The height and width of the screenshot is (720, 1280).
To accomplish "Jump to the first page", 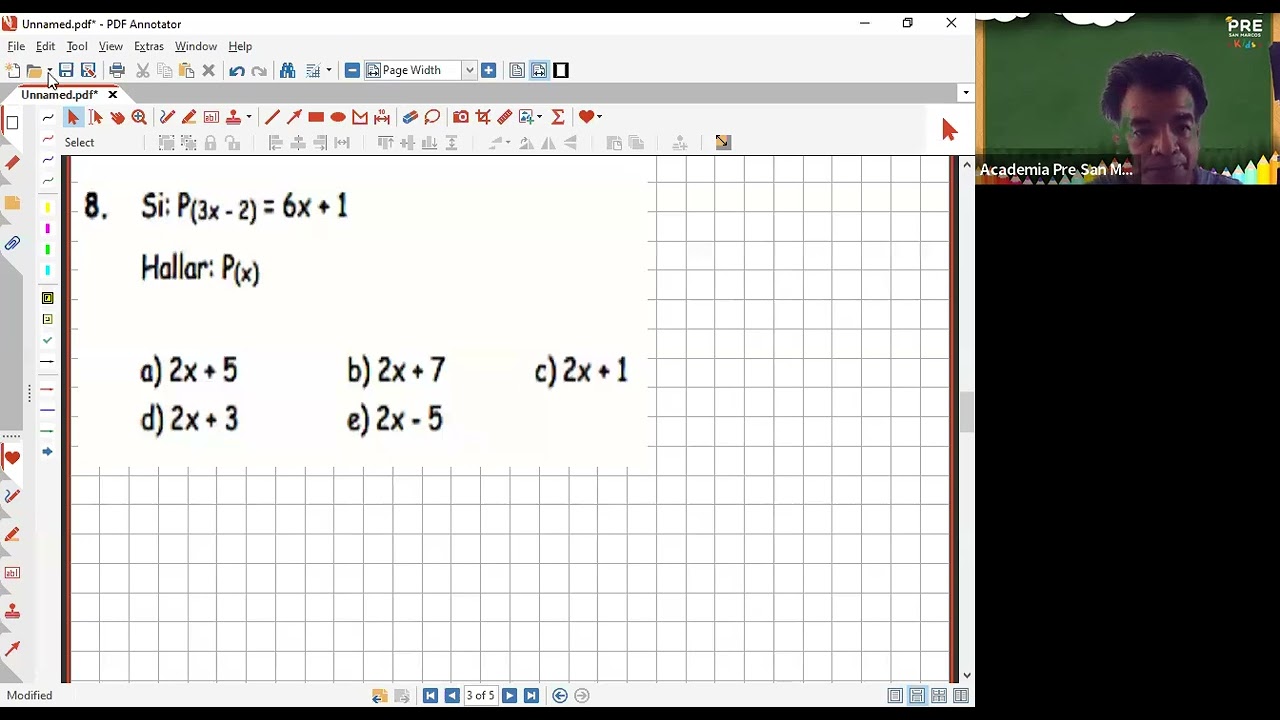I will (x=430, y=696).
